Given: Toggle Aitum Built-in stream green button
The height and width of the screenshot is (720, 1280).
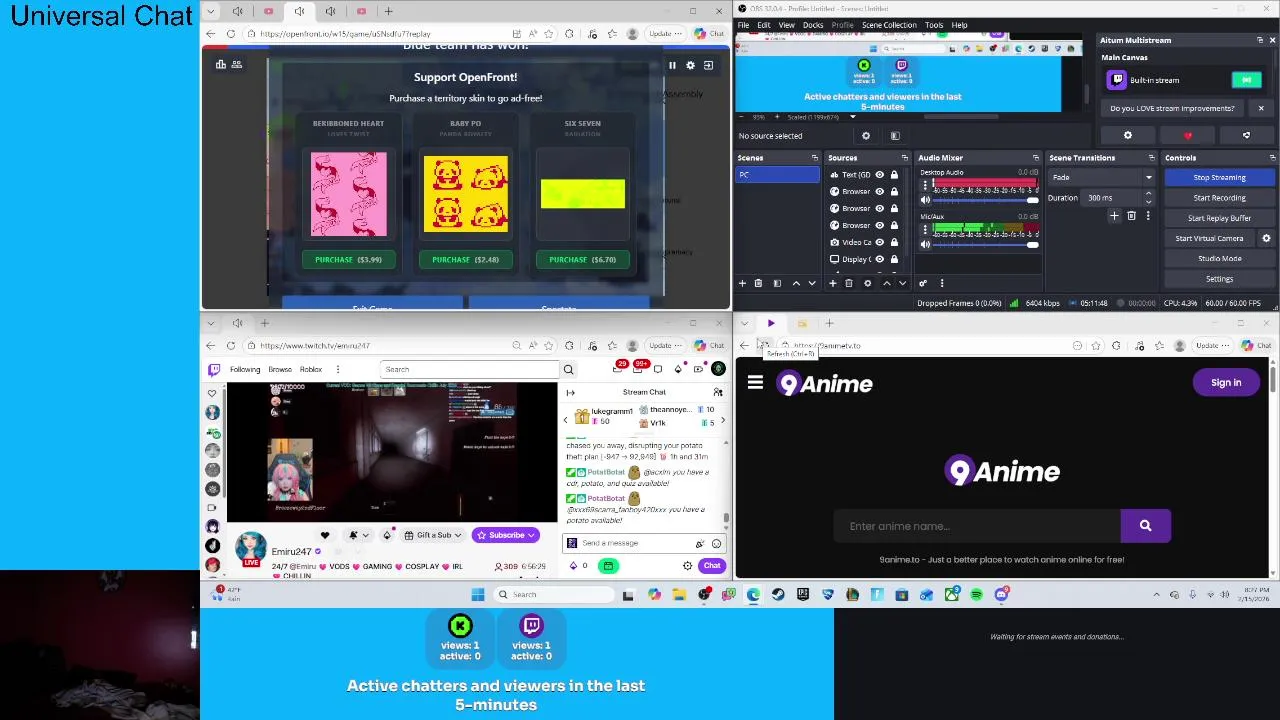Looking at the screenshot, I should click(1246, 80).
